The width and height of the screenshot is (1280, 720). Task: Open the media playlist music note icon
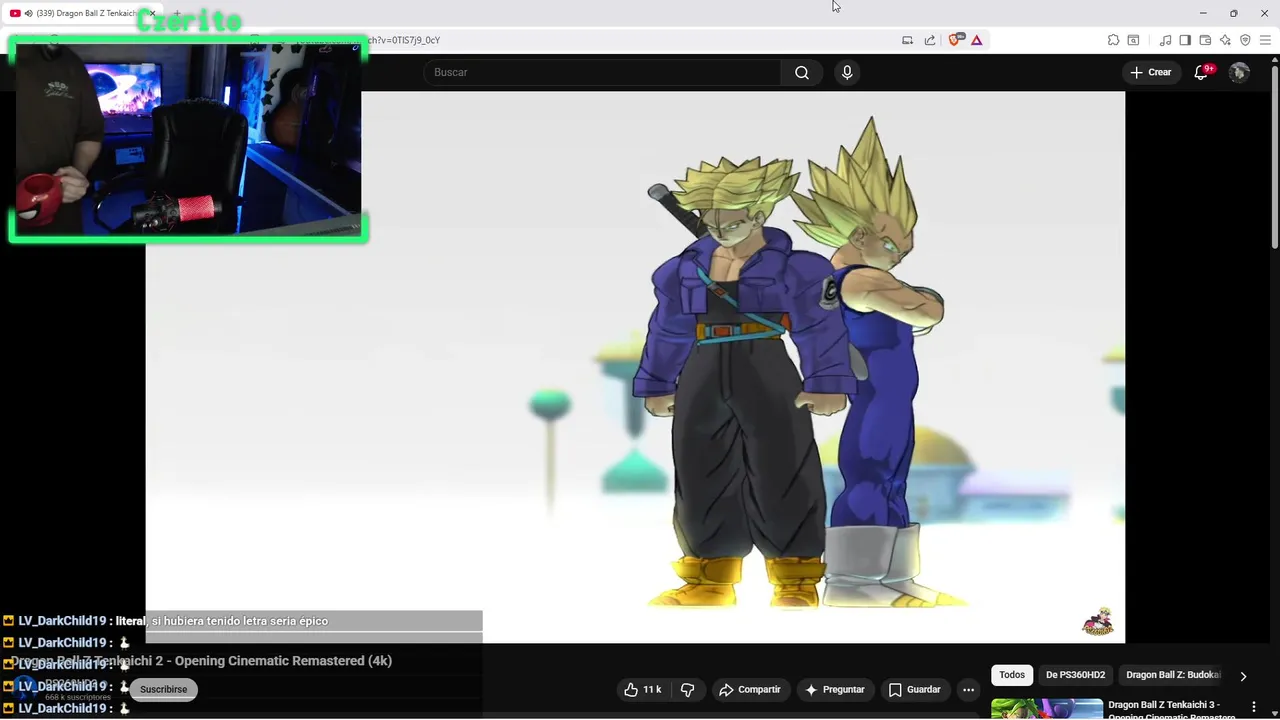click(x=1165, y=40)
